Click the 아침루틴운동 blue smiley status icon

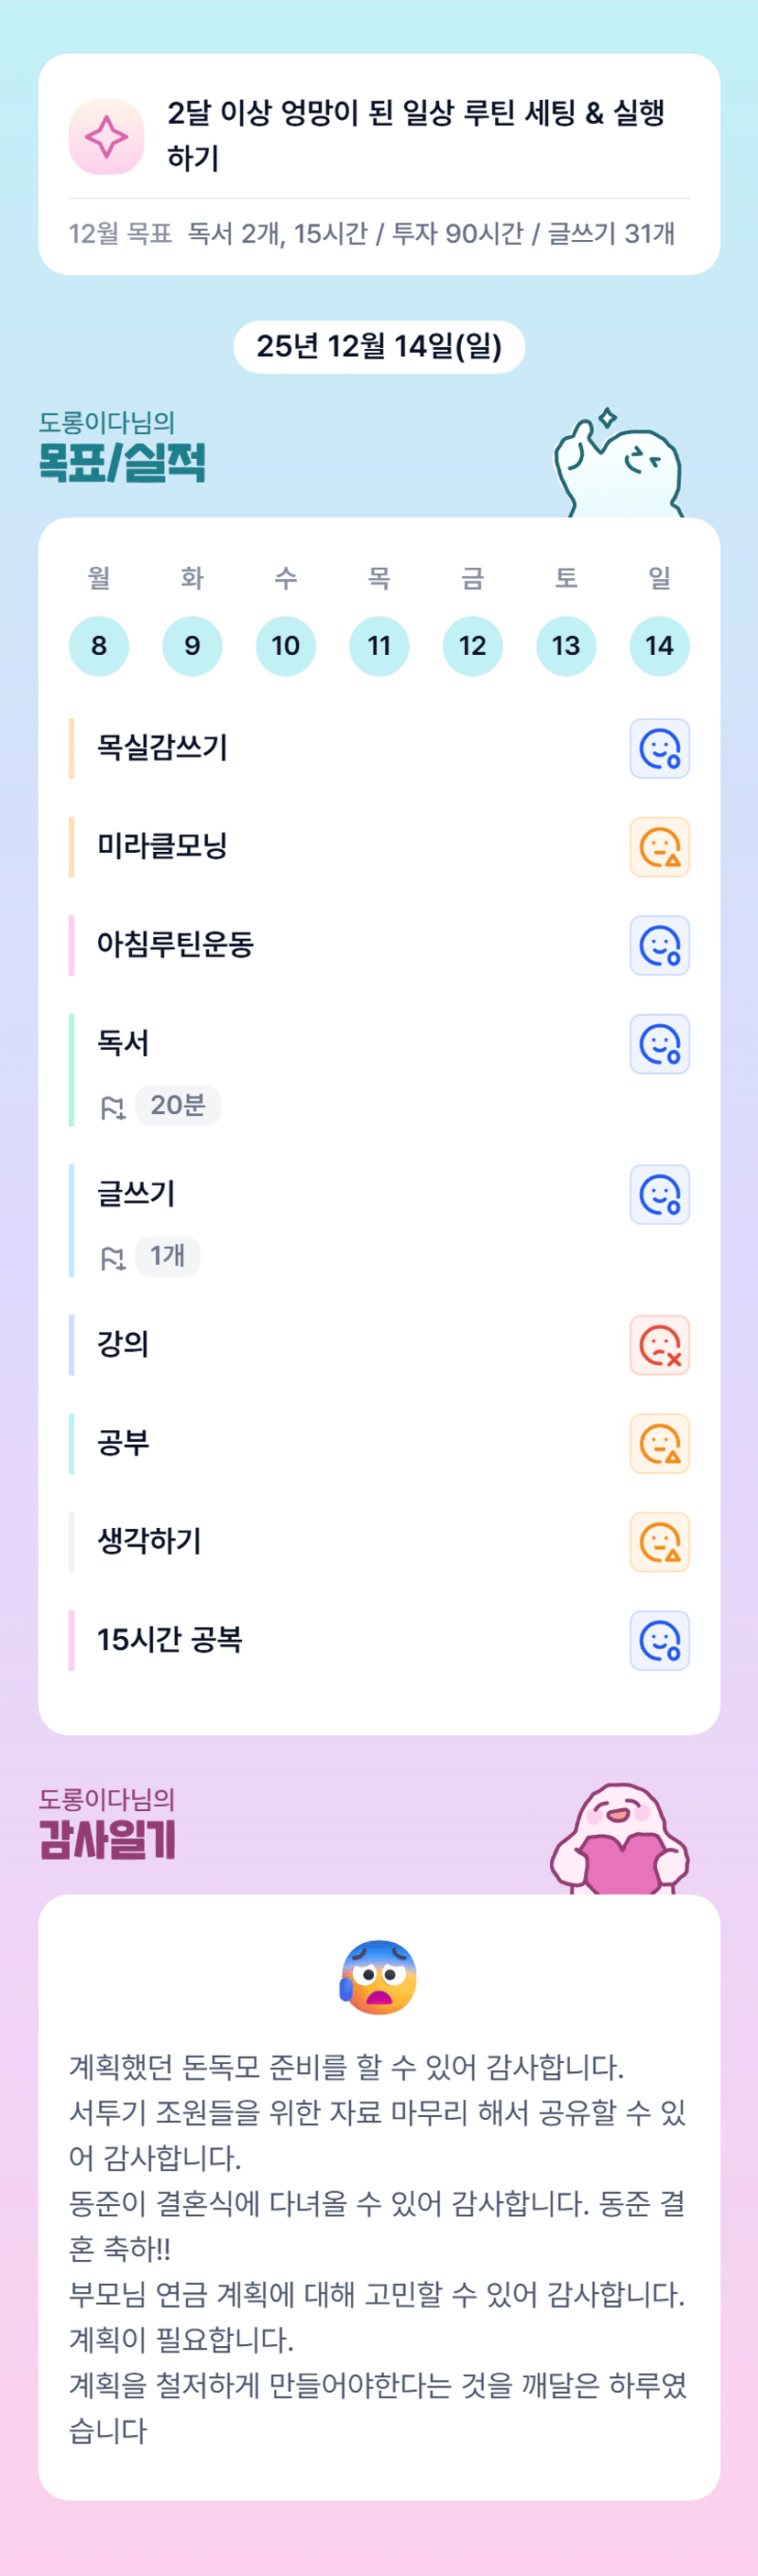click(659, 945)
